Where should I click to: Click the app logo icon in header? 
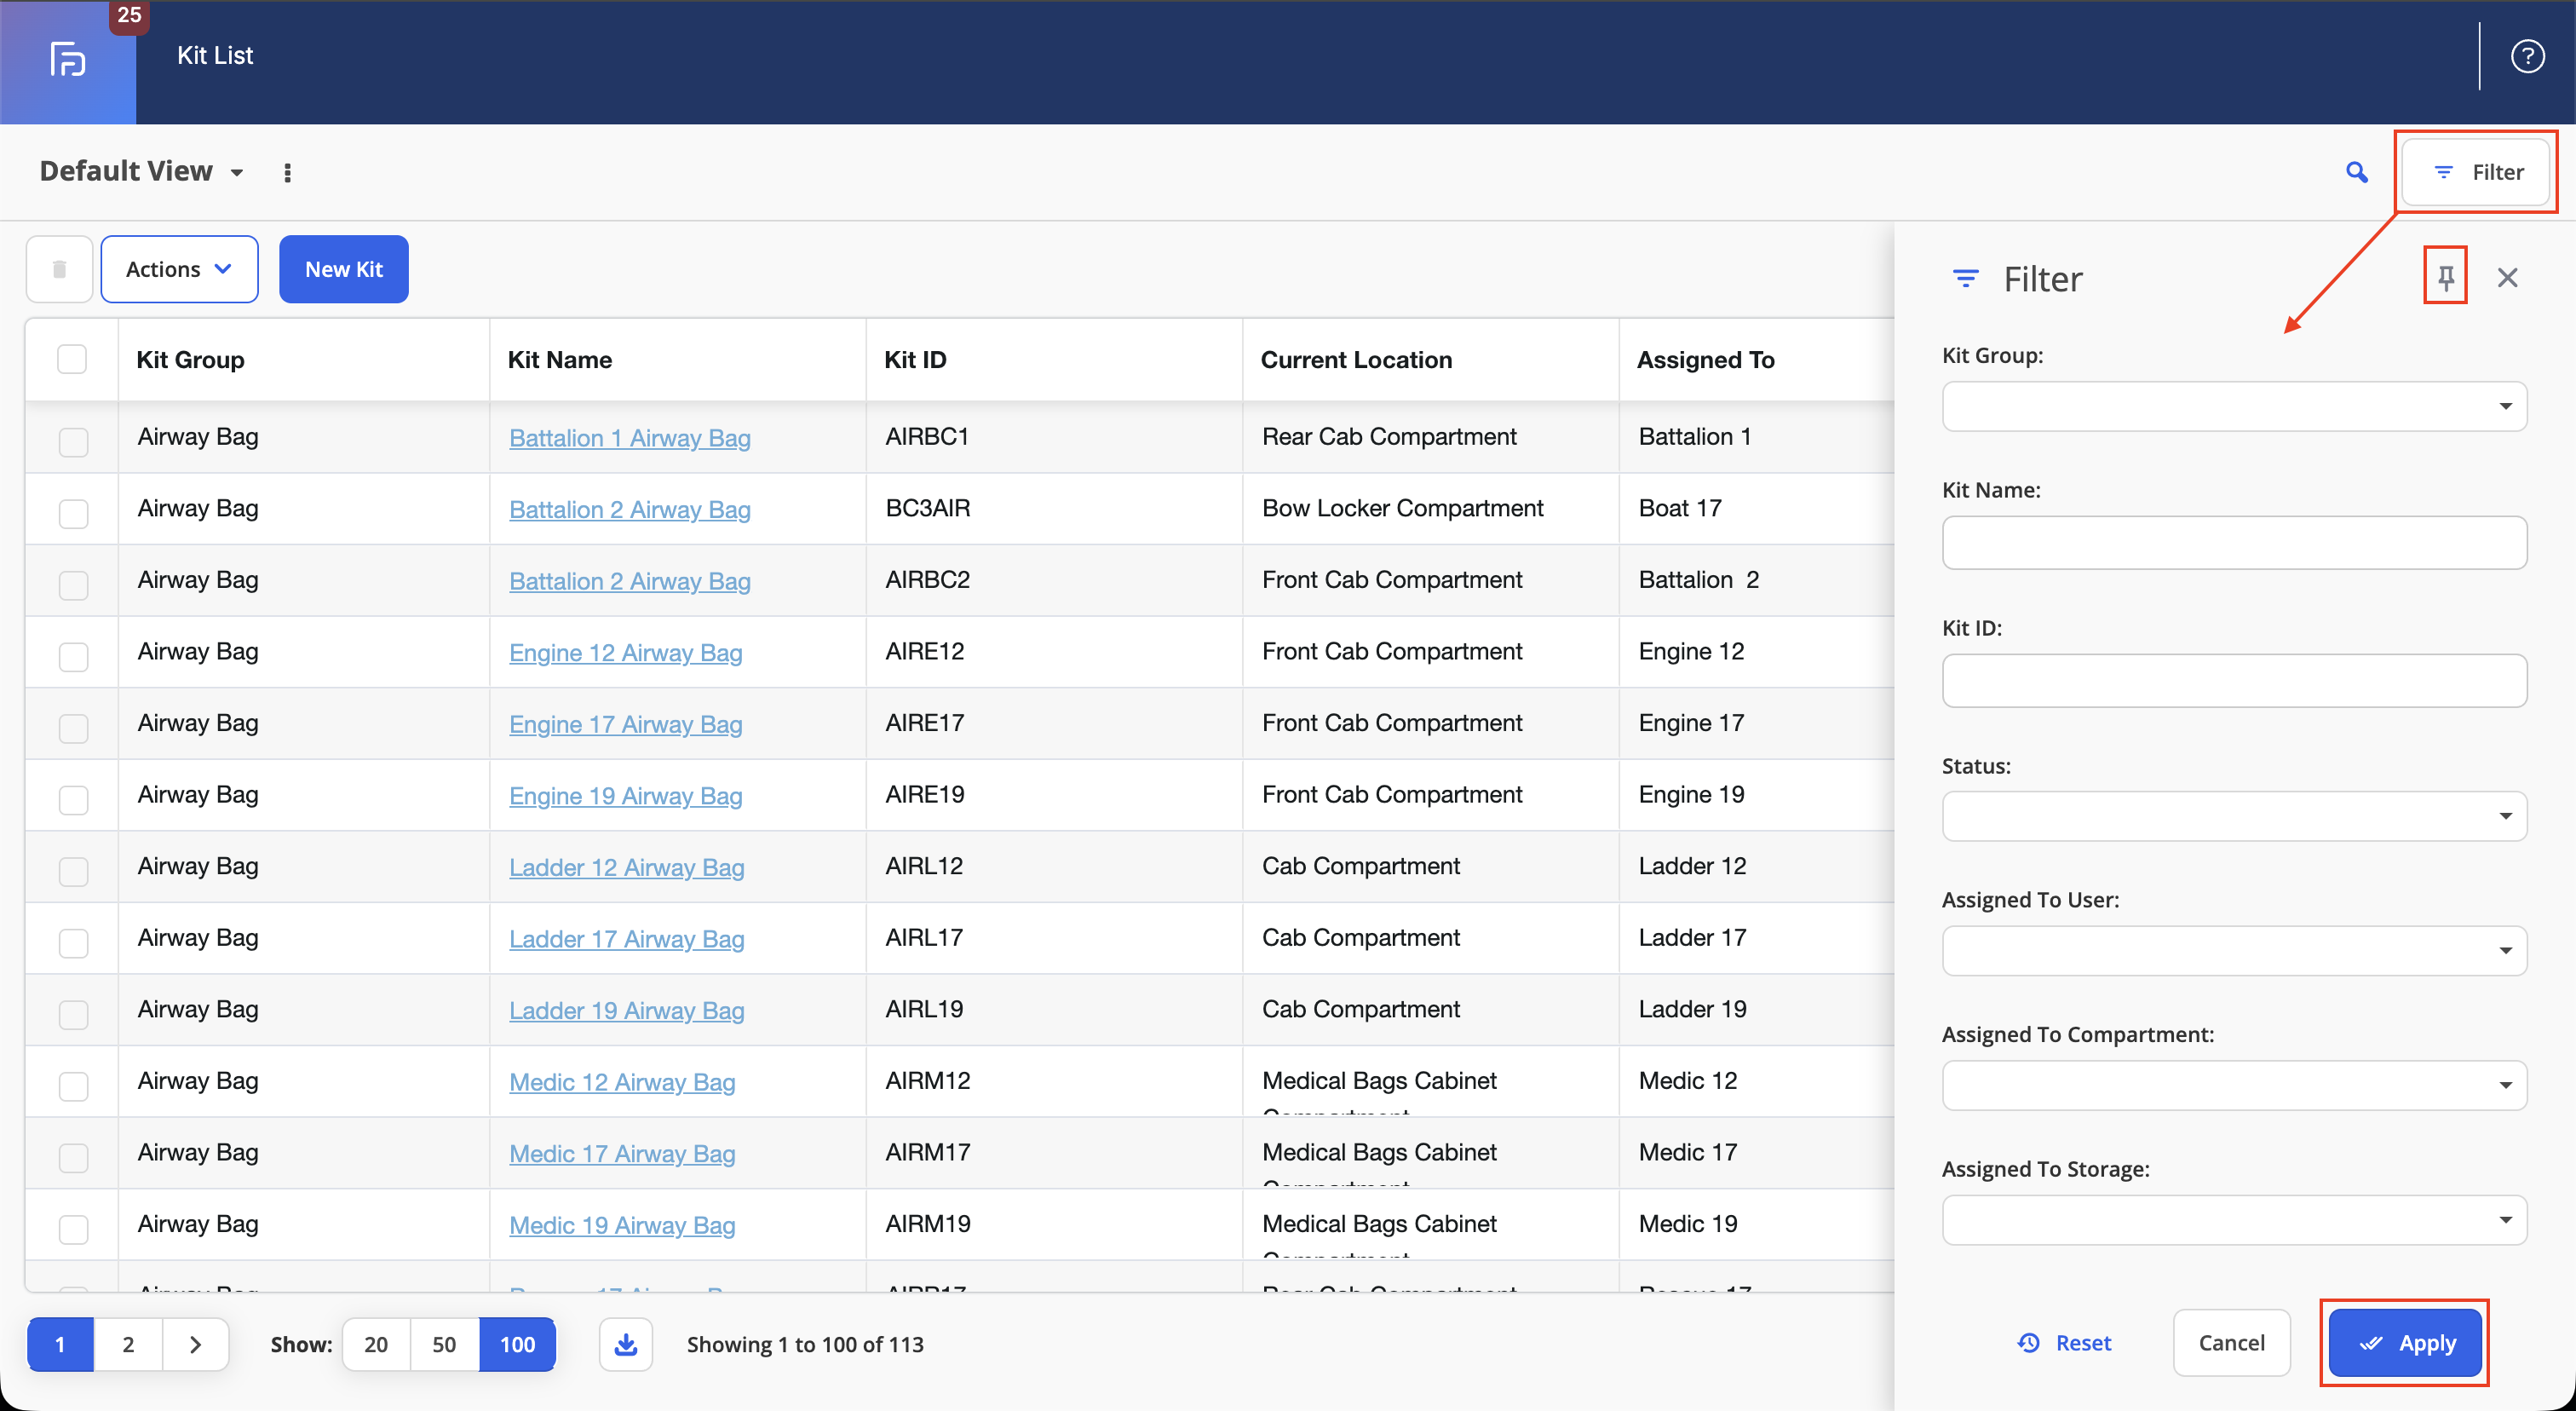click(67, 59)
